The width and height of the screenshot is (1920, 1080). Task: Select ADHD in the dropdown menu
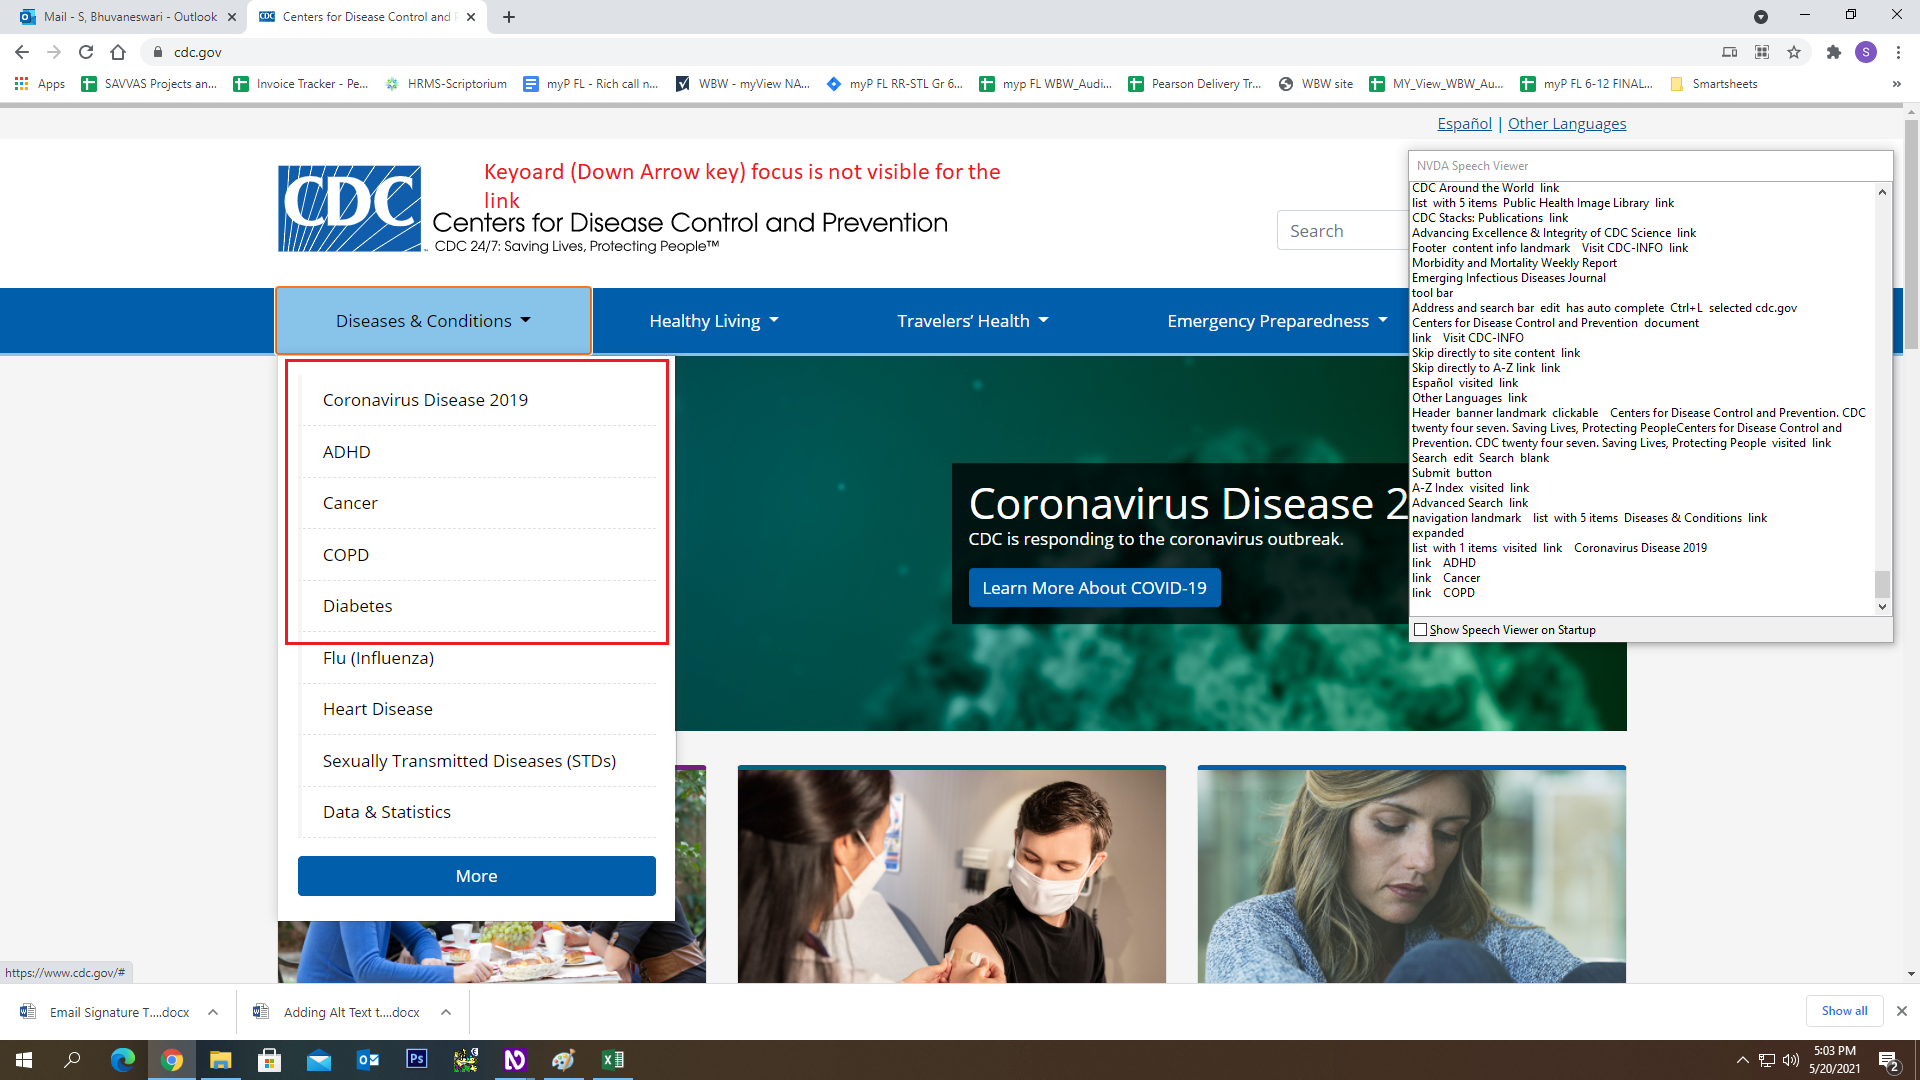point(479,452)
